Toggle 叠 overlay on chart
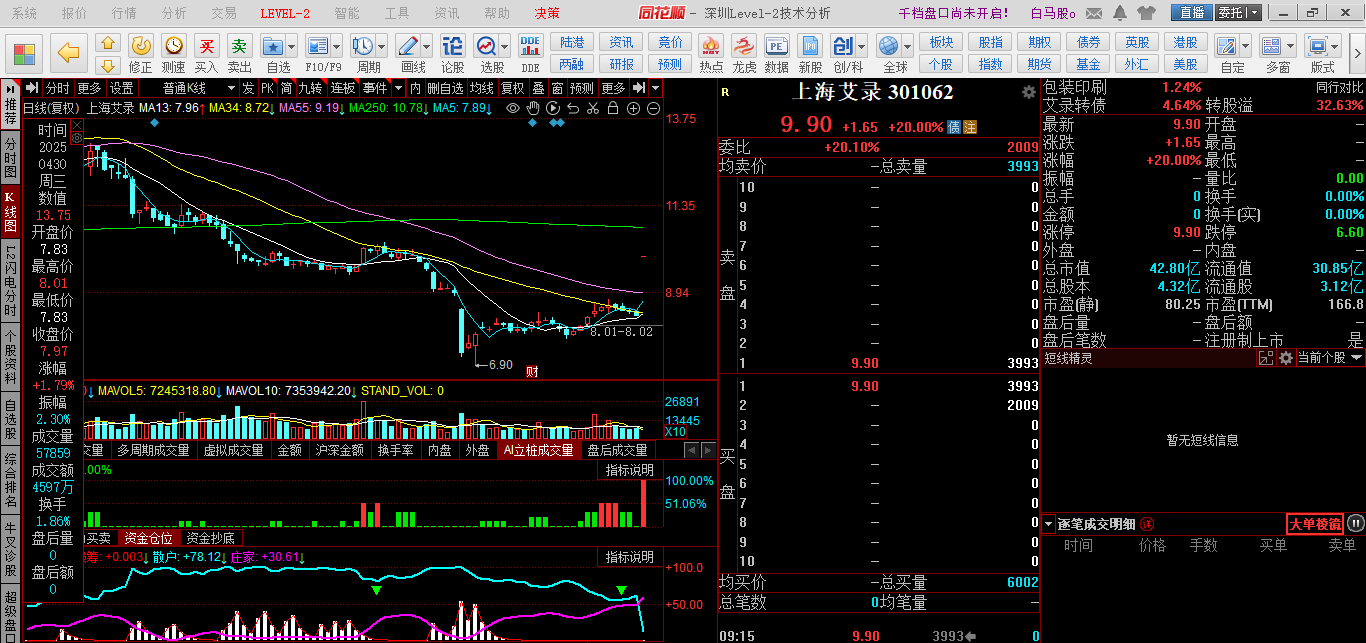This screenshot has width=1366, height=643. [538, 88]
